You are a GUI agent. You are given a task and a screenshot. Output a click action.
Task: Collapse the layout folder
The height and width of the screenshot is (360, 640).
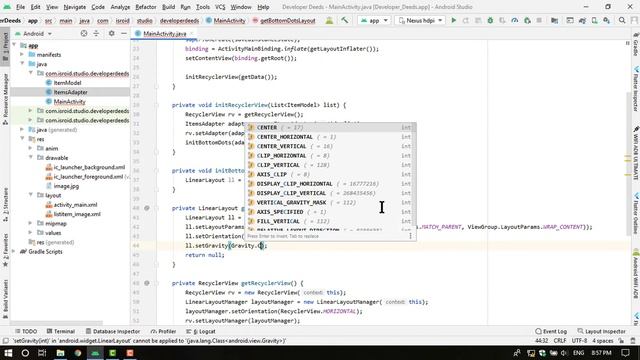(31, 196)
